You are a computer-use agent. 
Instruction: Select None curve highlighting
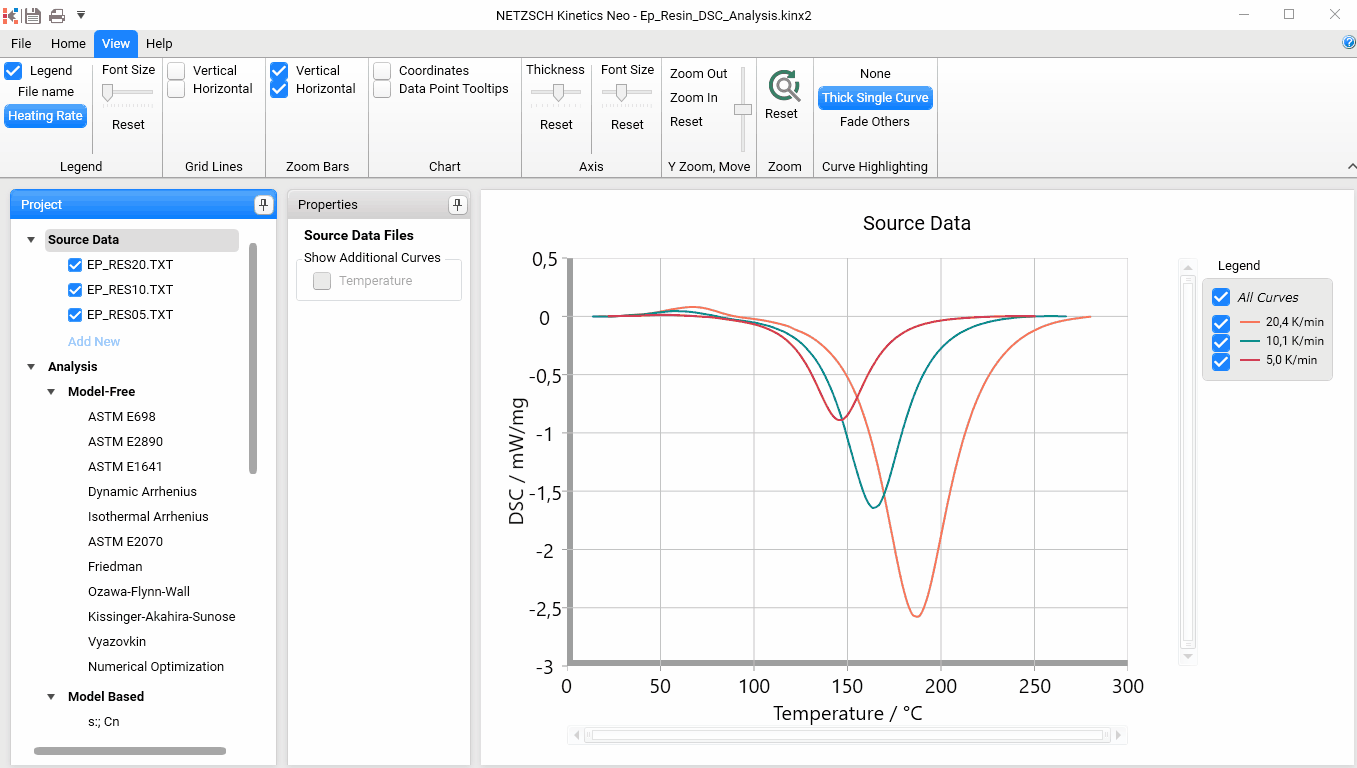coord(875,74)
